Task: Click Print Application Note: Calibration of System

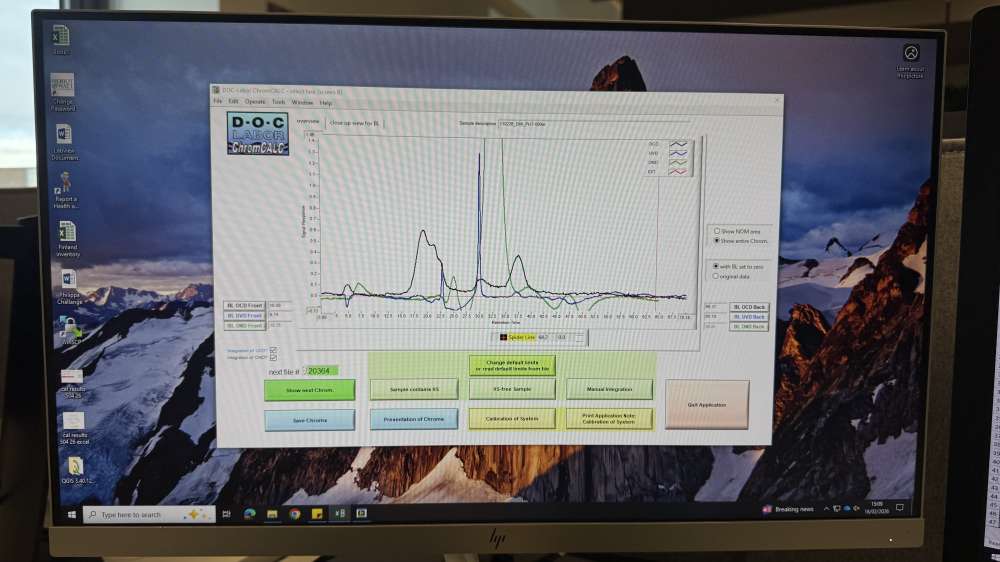Action: click(609, 418)
